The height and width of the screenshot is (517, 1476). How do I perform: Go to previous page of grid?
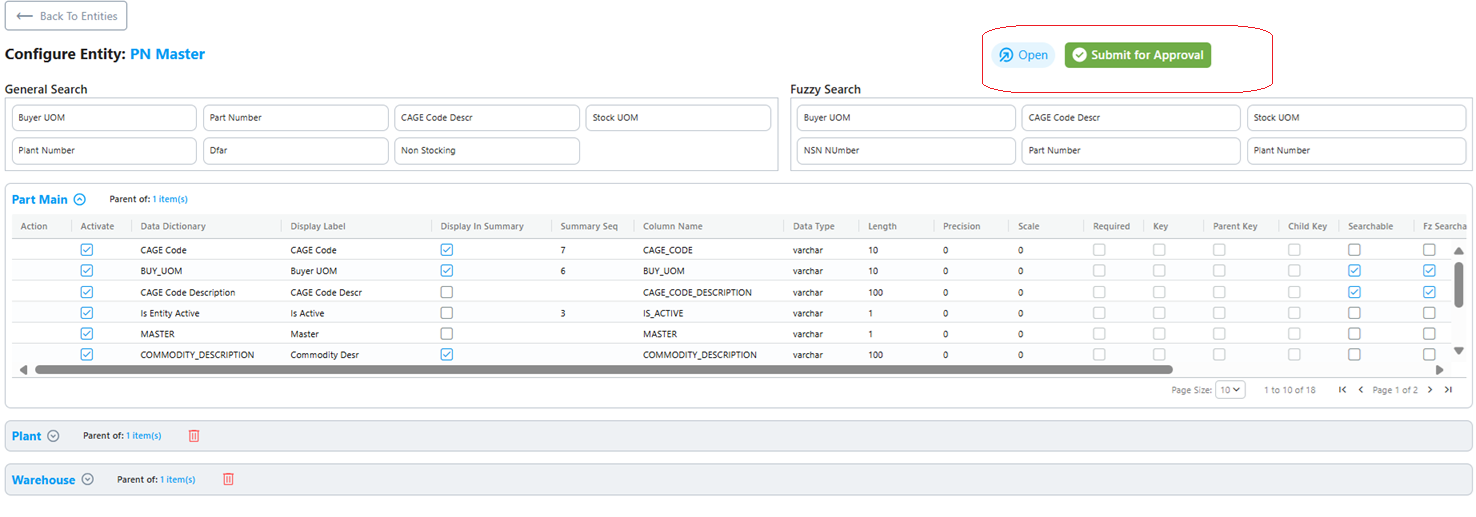pos(1361,390)
